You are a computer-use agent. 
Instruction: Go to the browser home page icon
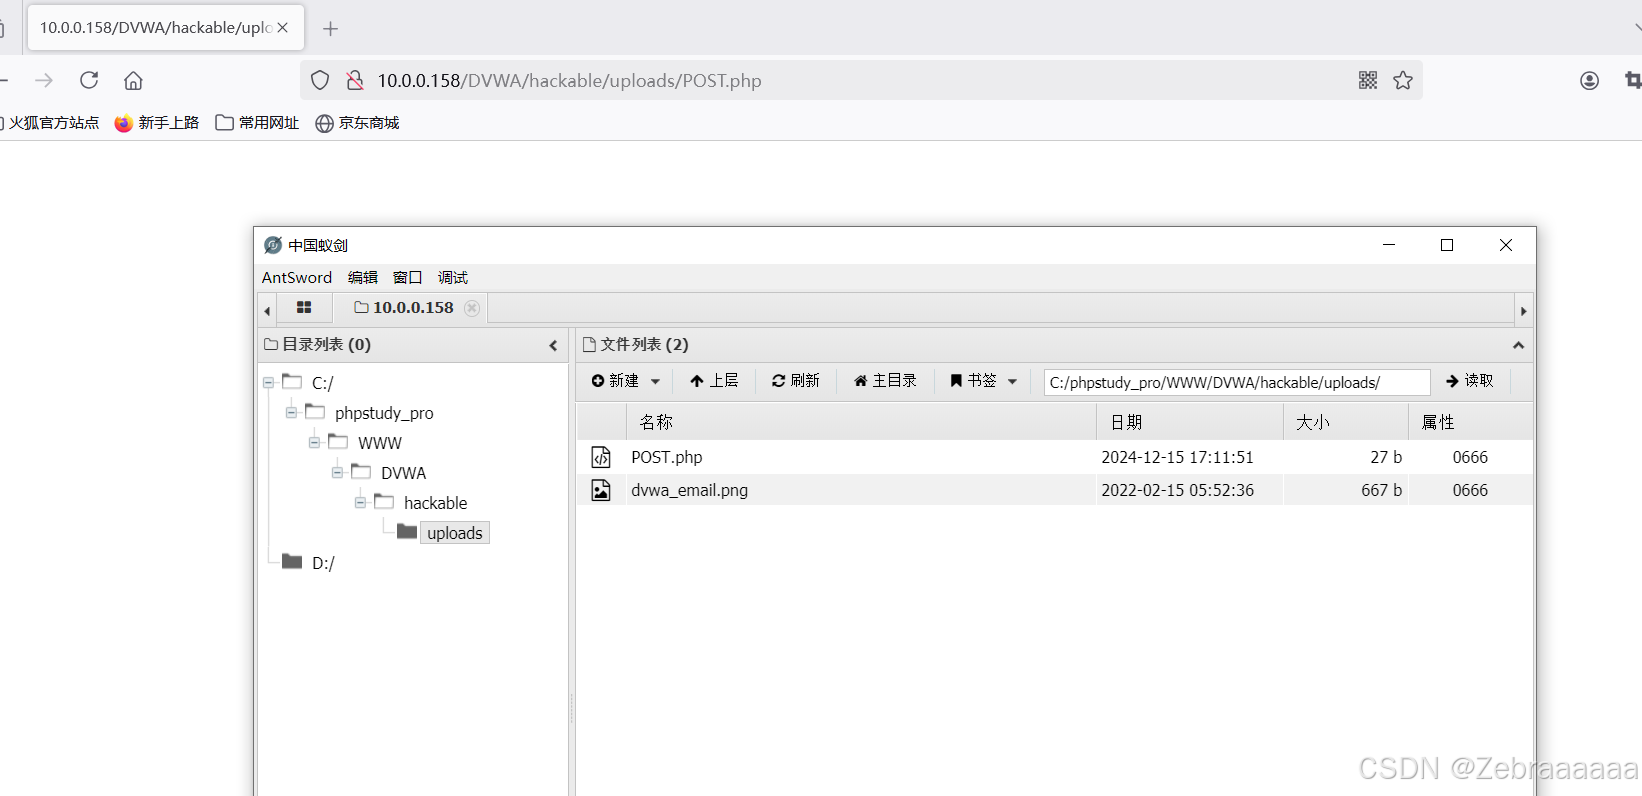tap(133, 80)
